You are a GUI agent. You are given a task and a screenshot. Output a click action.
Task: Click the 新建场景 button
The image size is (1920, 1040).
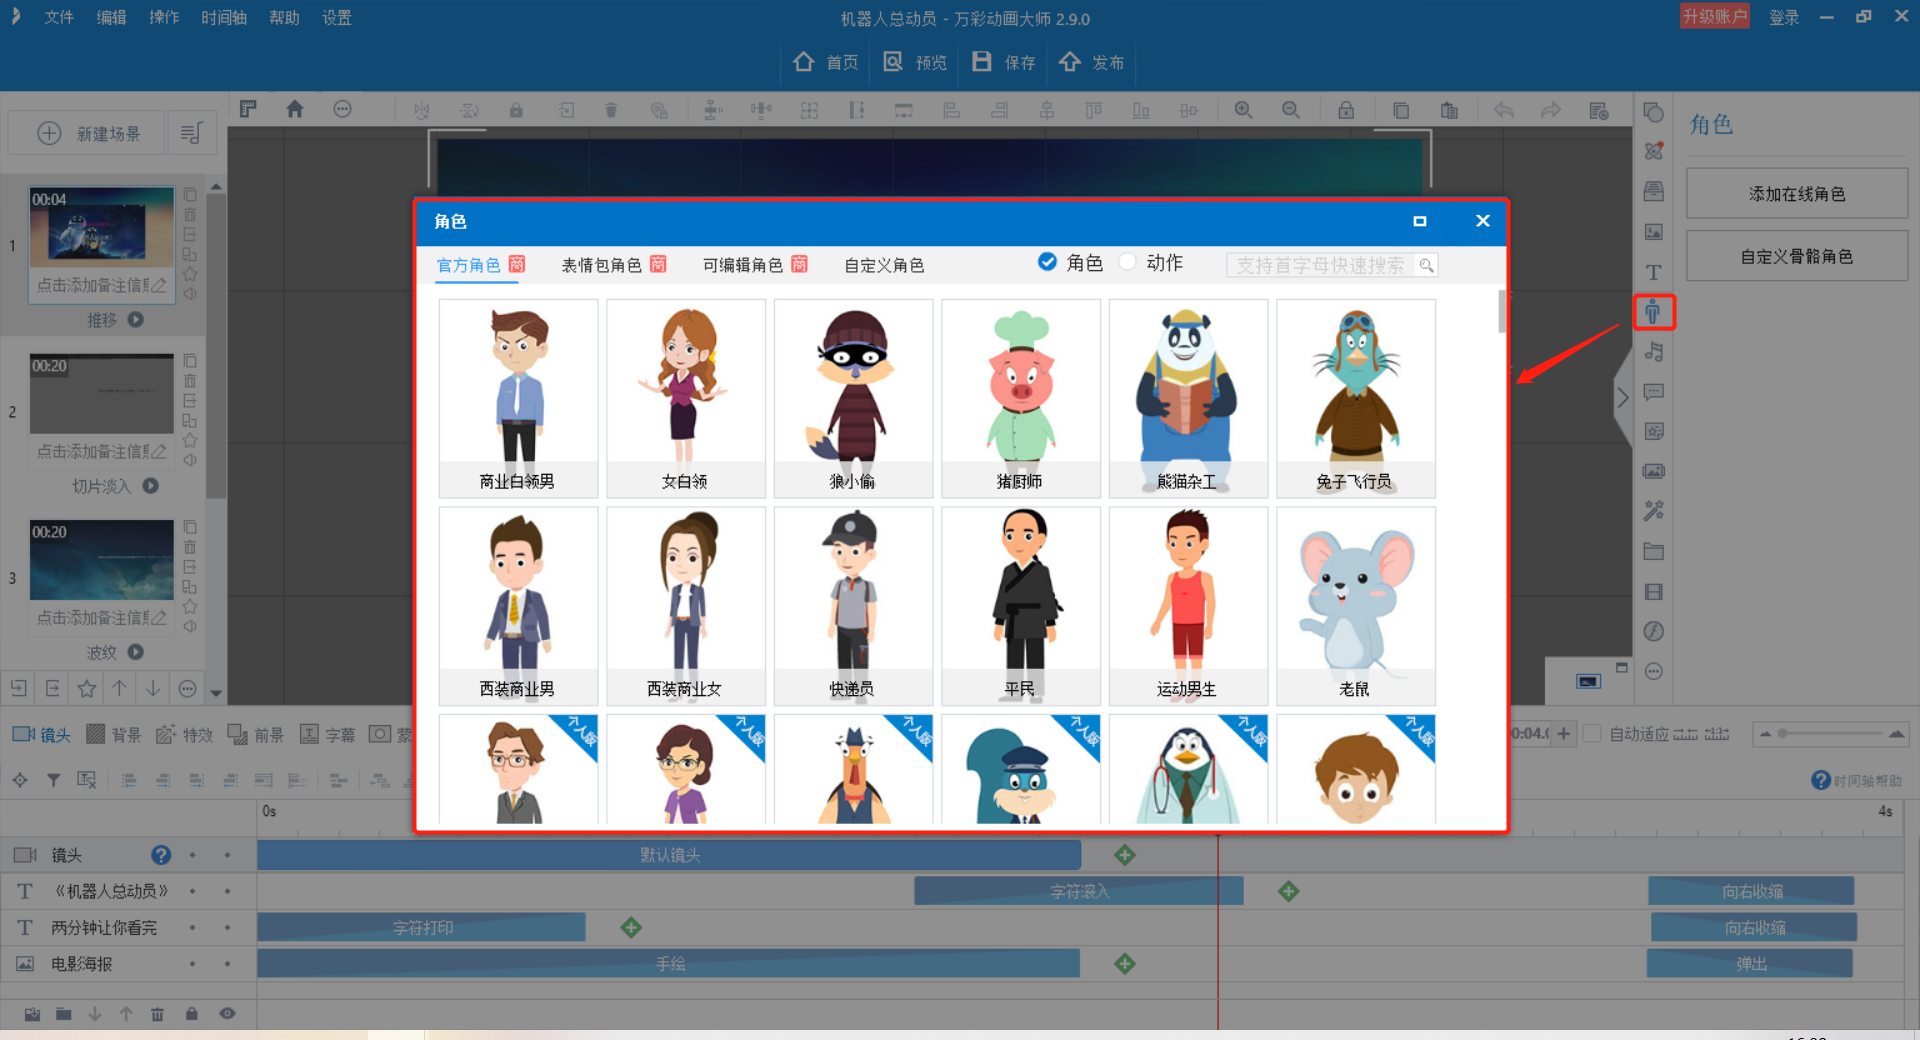click(x=88, y=133)
